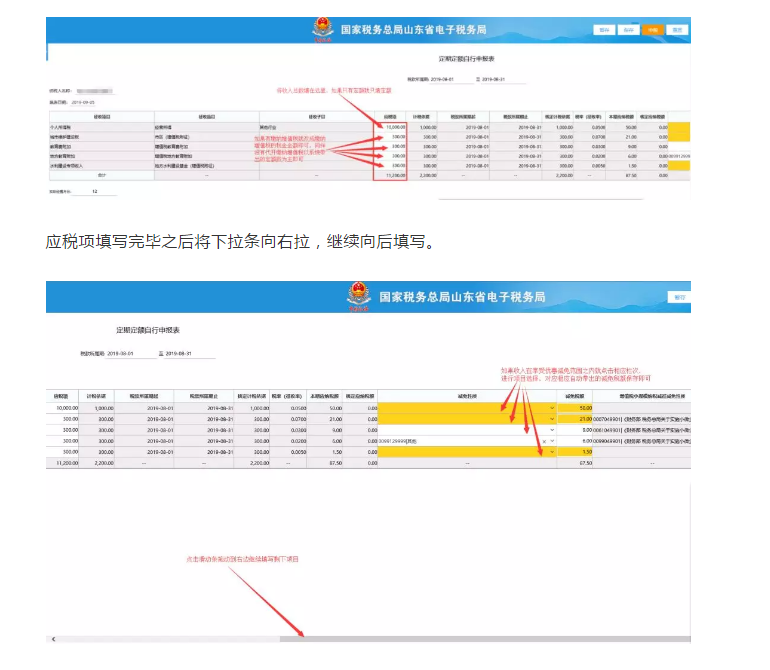This screenshot has width=770, height=670.
Task: Click the left arrow of the horizontal scrollbar
Action: [54, 639]
